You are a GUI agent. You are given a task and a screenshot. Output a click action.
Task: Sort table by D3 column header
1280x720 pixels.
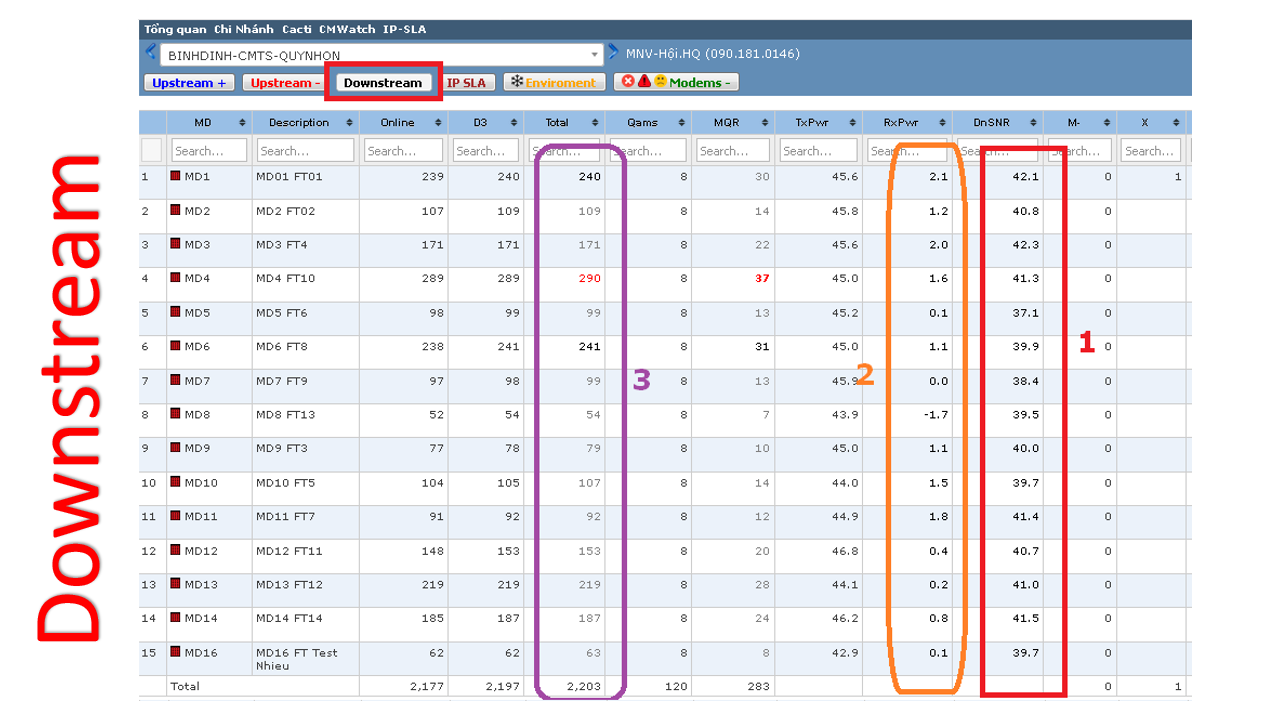click(x=486, y=122)
